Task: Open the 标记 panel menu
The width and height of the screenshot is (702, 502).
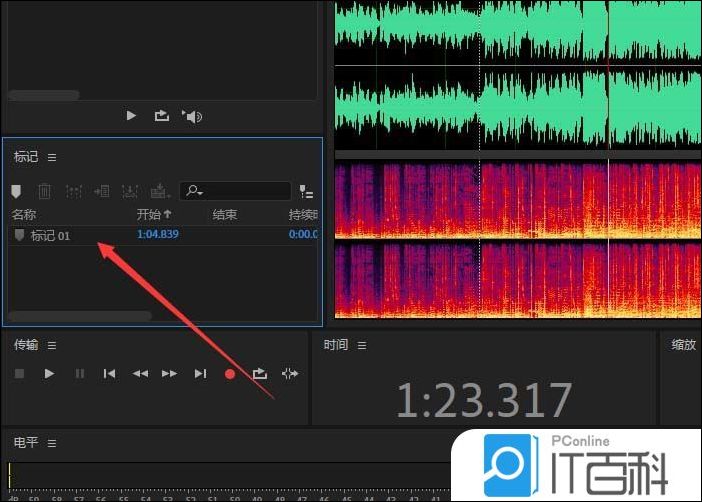Action: pyautogui.click(x=52, y=158)
